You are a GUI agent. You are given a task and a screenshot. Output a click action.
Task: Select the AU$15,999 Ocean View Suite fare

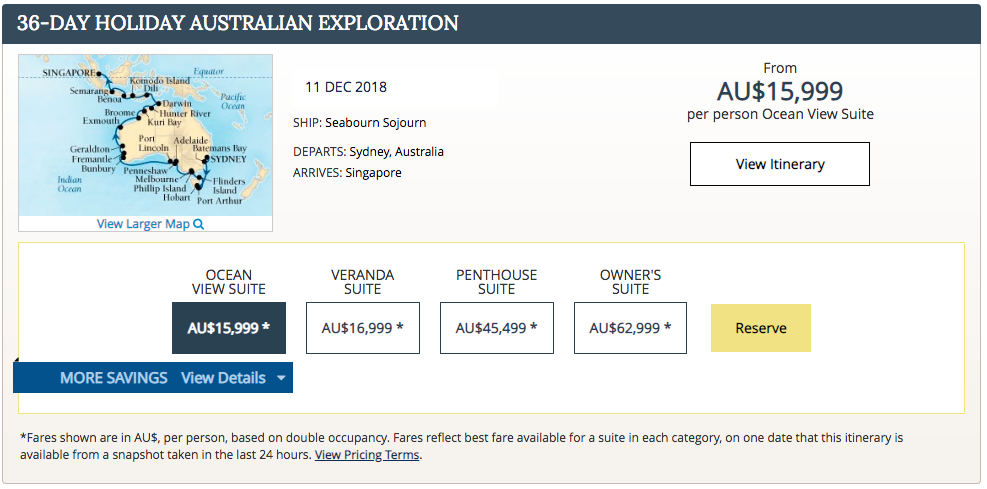click(229, 328)
